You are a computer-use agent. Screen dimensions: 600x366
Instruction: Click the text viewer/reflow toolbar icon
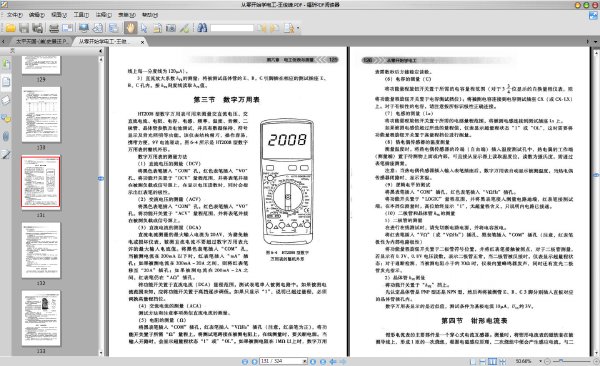coord(114,28)
